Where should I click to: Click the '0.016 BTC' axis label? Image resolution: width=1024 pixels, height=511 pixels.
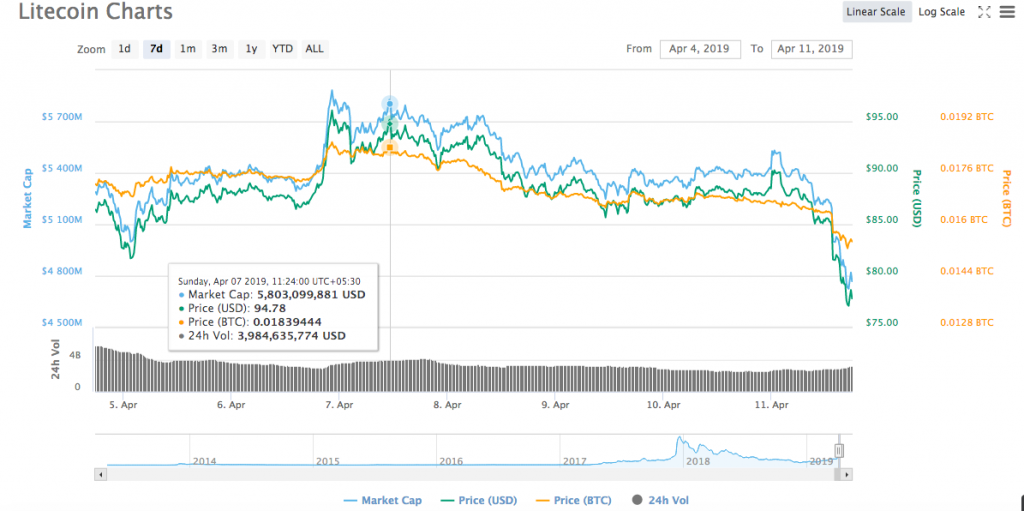(964, 220)
